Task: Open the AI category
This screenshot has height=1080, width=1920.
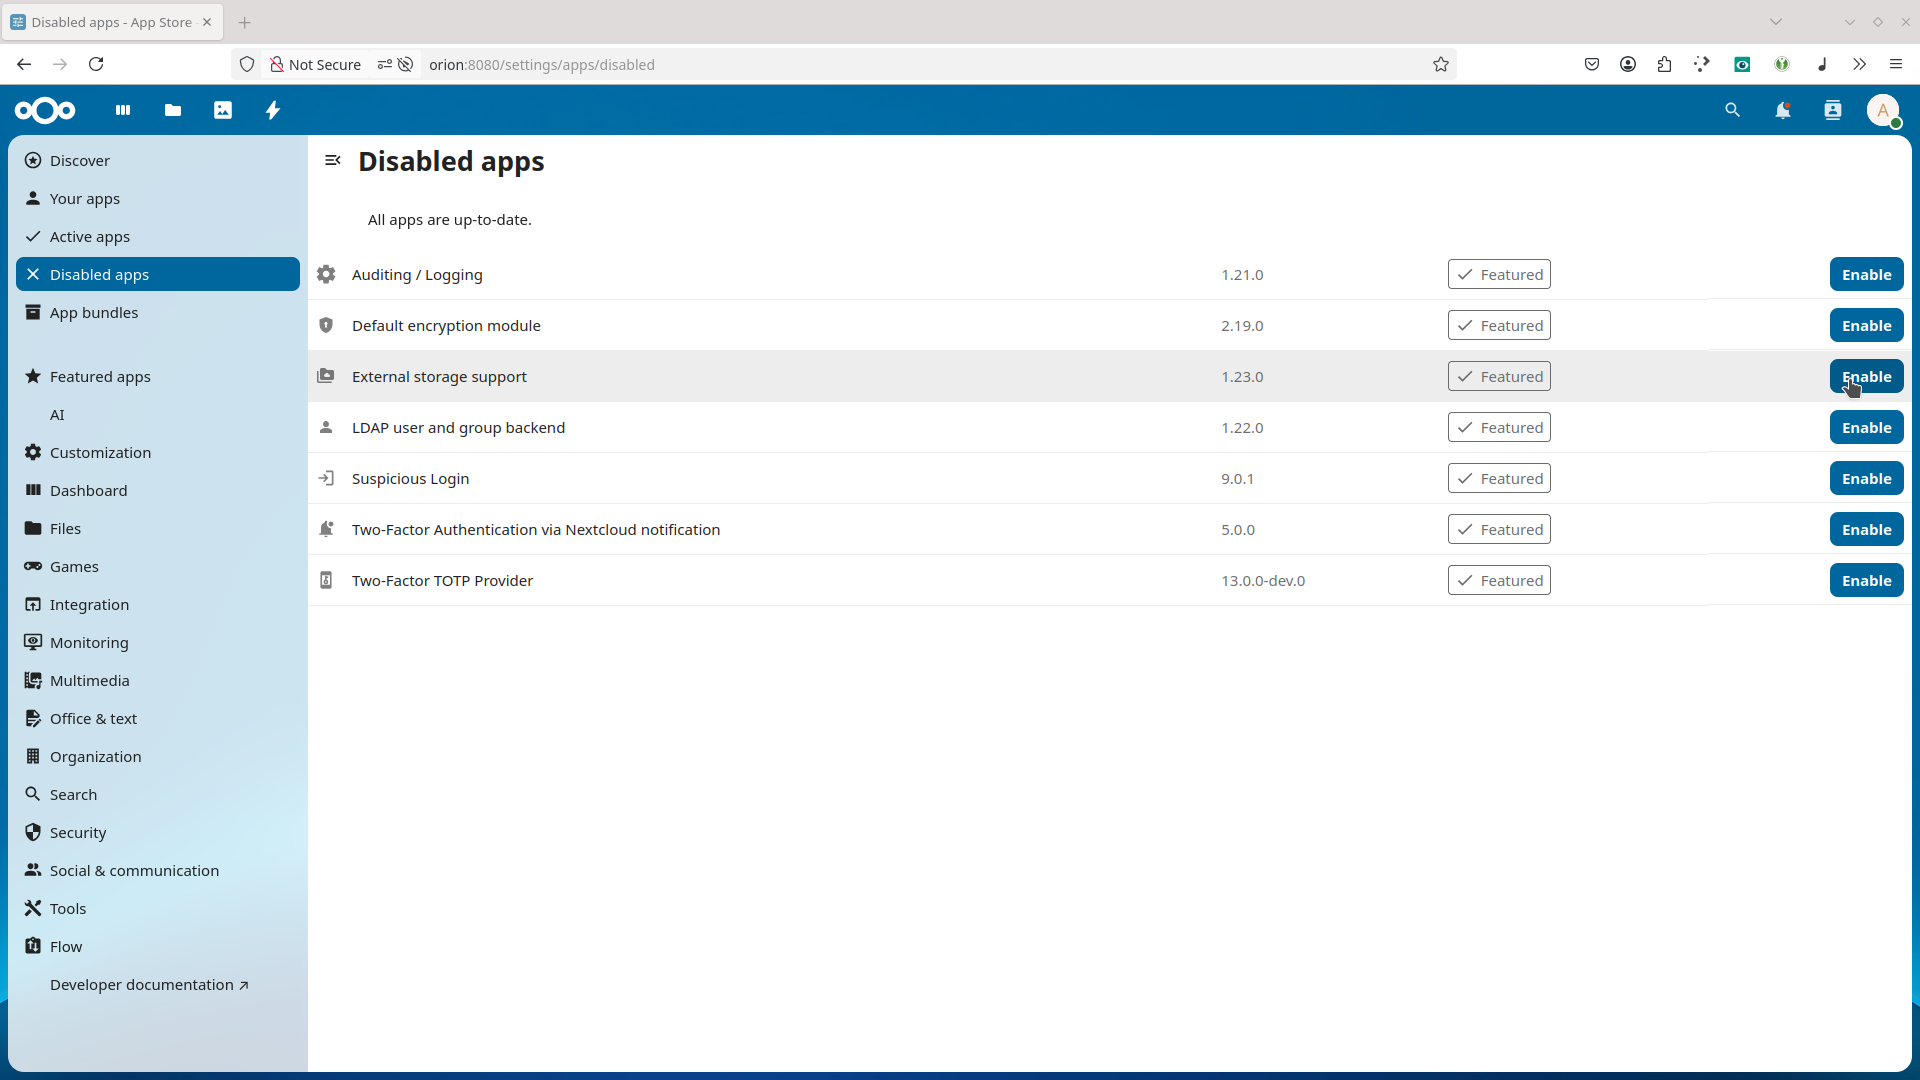Action: click(x=158, y=414)
